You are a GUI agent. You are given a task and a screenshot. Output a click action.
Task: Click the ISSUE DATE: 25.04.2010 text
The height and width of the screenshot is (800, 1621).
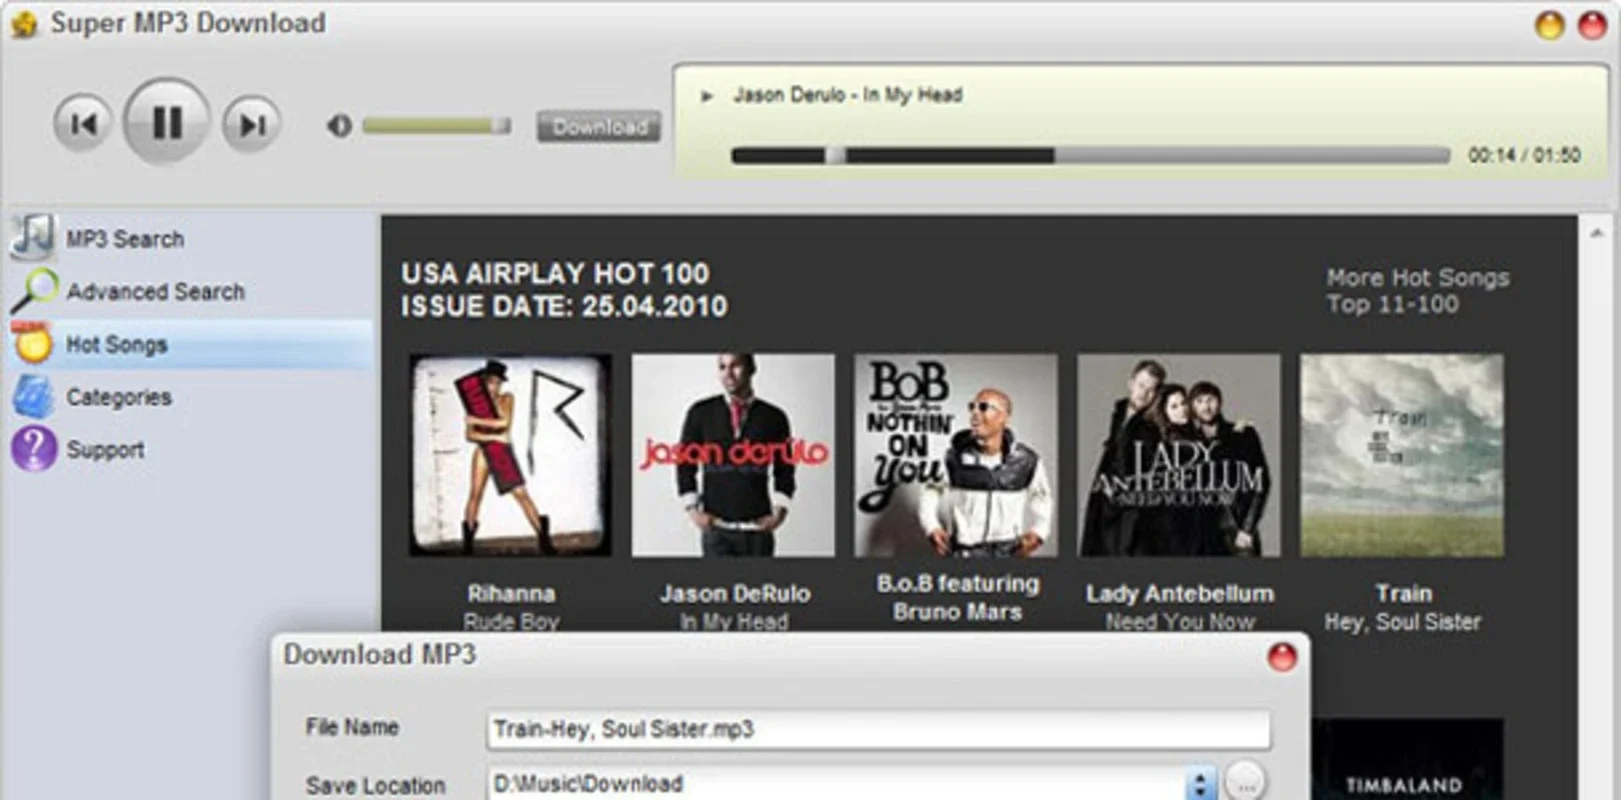click(564, 306)
